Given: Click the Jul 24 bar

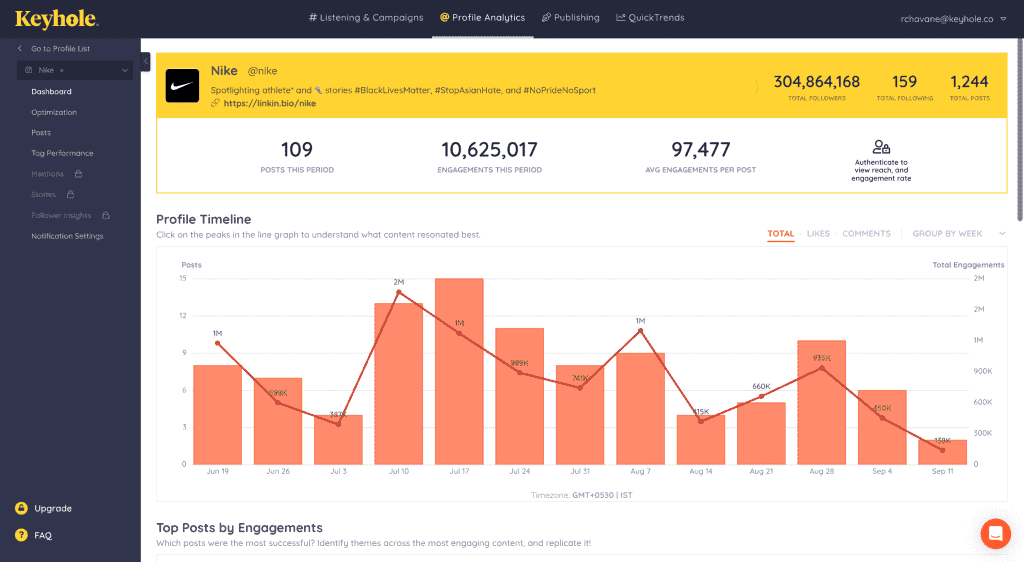Looking at the screenshot, I should point(520,396).
